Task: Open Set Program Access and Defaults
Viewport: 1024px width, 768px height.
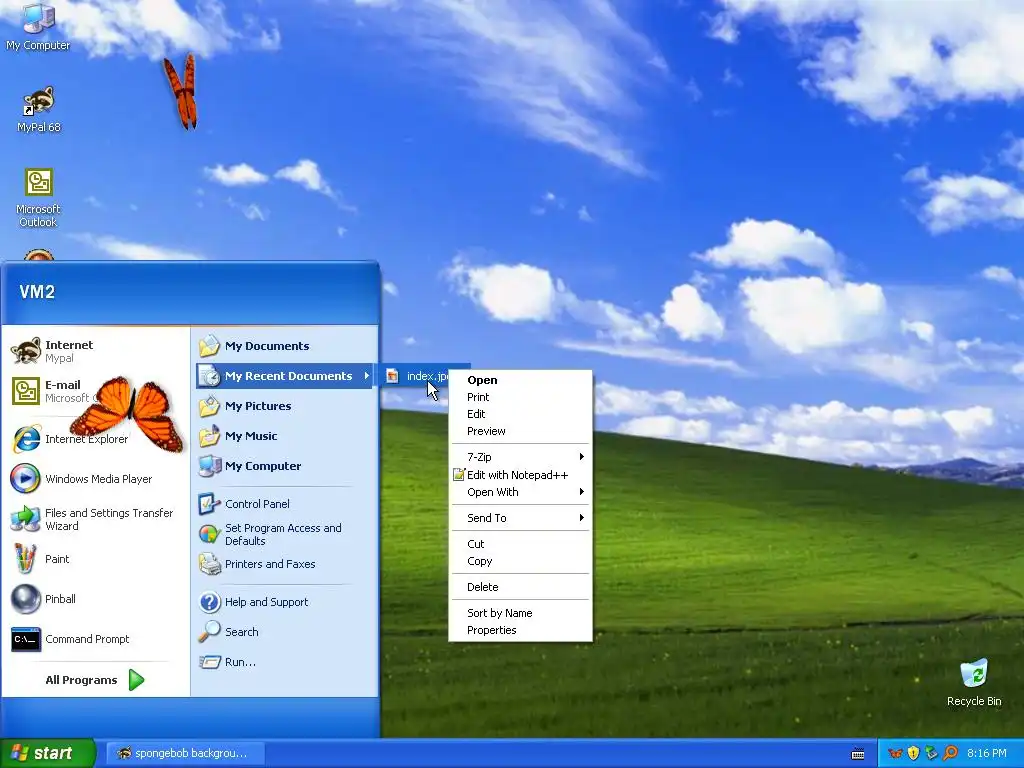Action: [x=284, y=534]
